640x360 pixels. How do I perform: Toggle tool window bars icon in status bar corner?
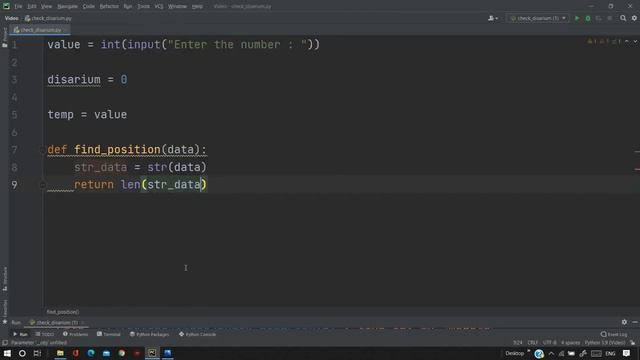[4, 343]
